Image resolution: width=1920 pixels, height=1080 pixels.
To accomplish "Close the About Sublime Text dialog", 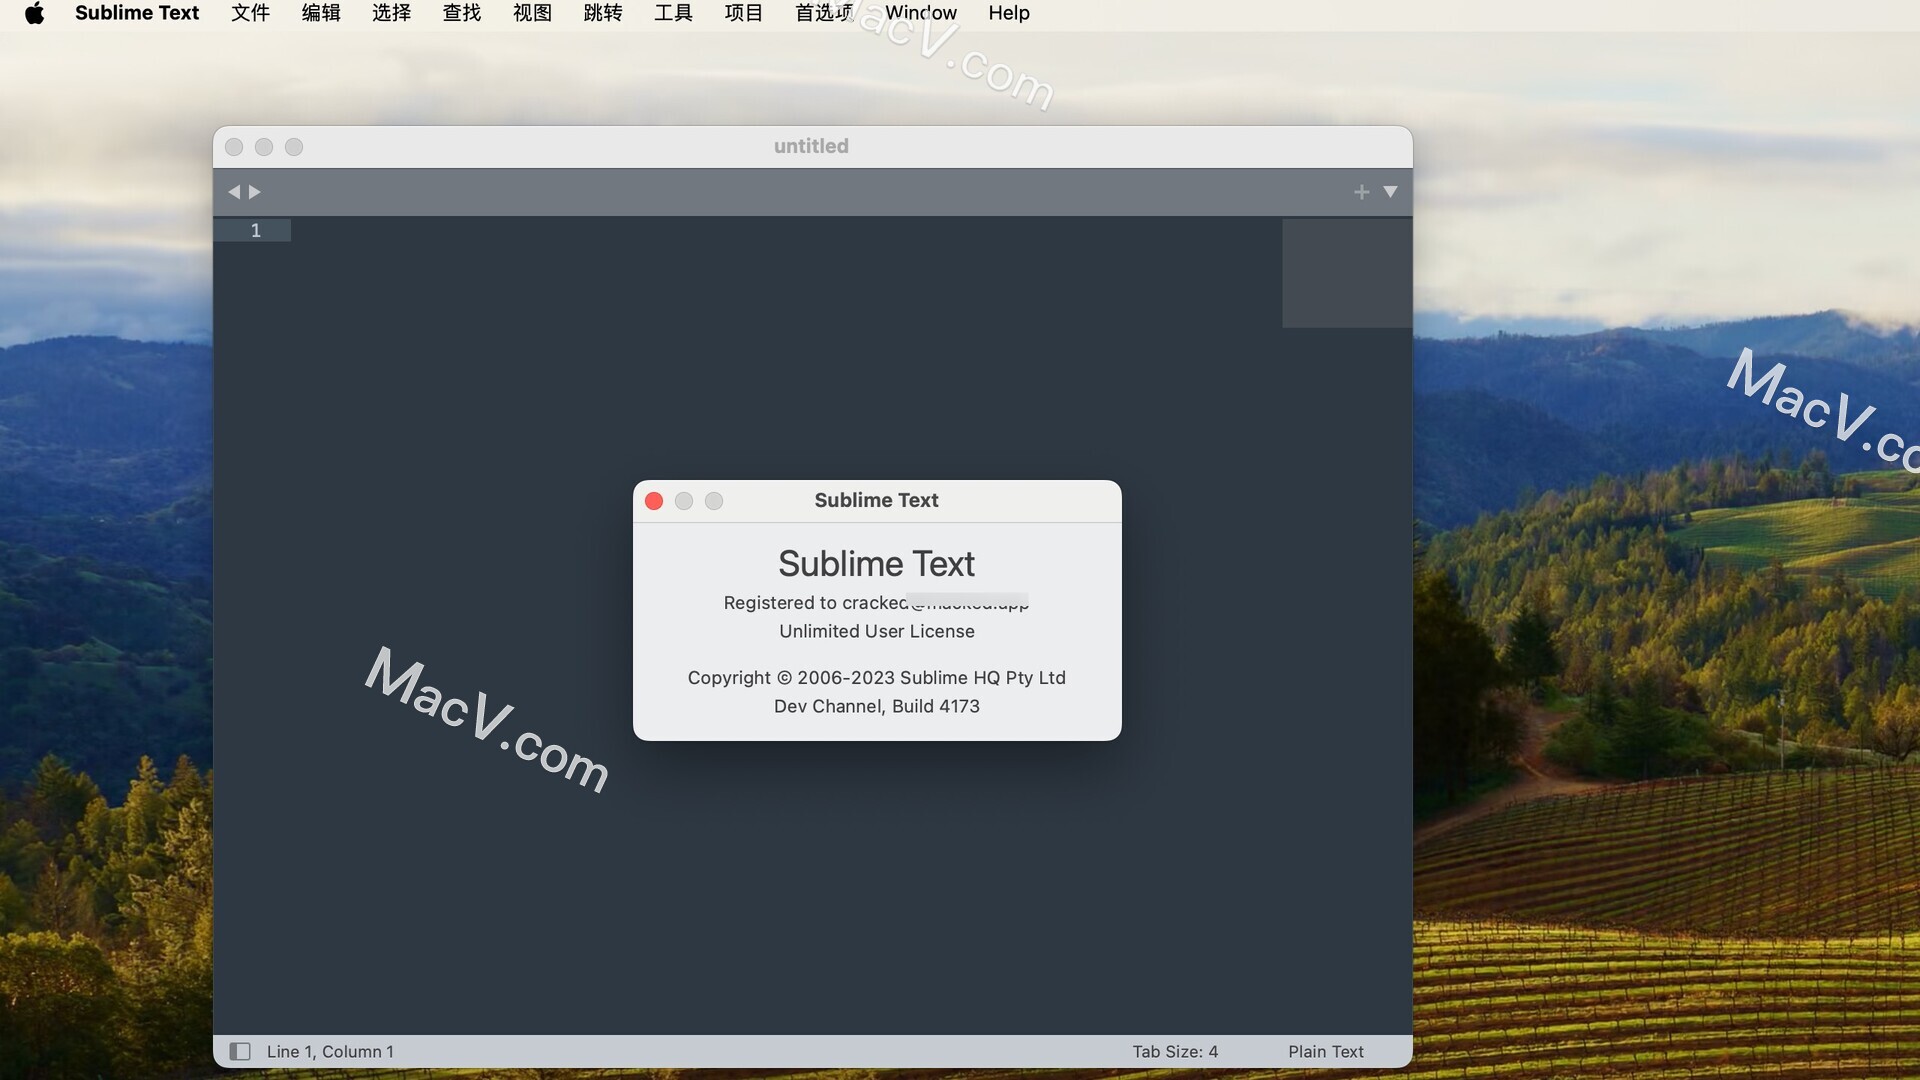I will (654, 501).
